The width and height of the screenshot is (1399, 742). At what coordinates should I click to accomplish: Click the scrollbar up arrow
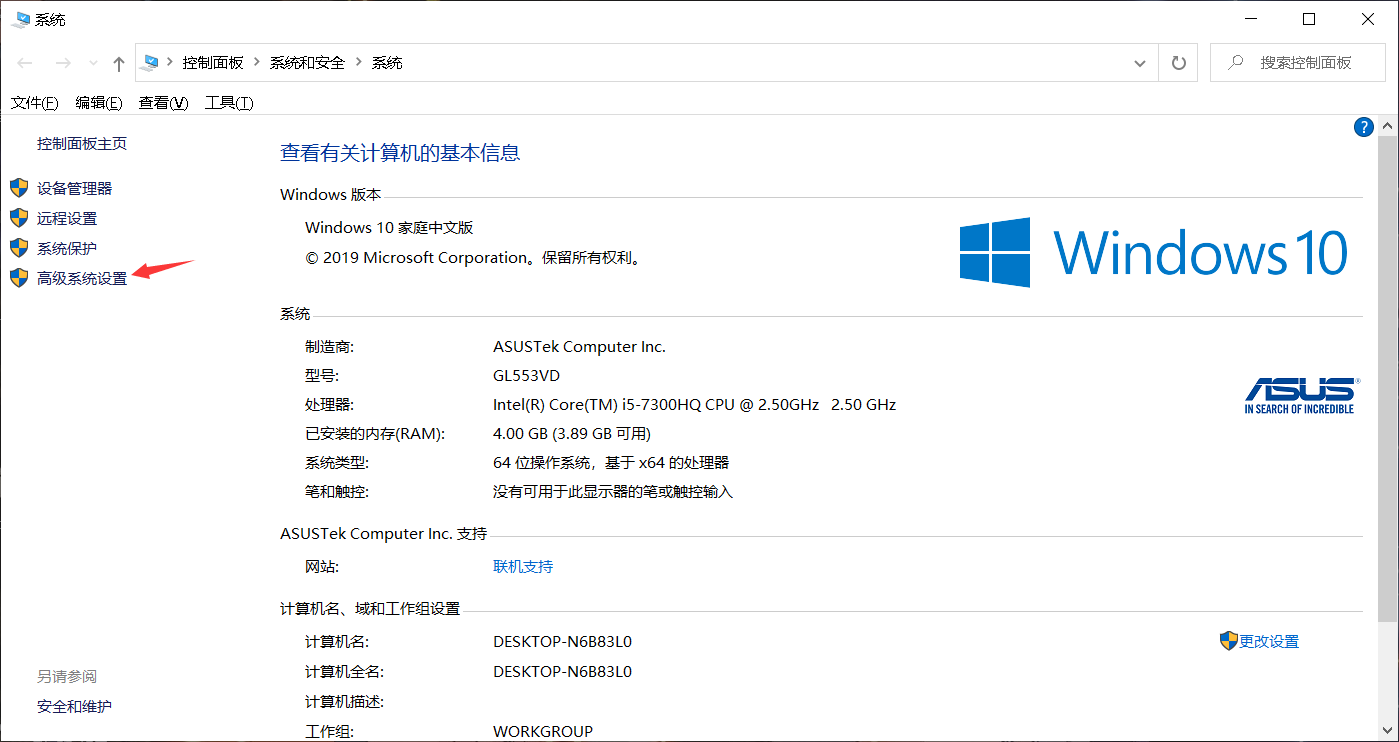[1388, 126]
